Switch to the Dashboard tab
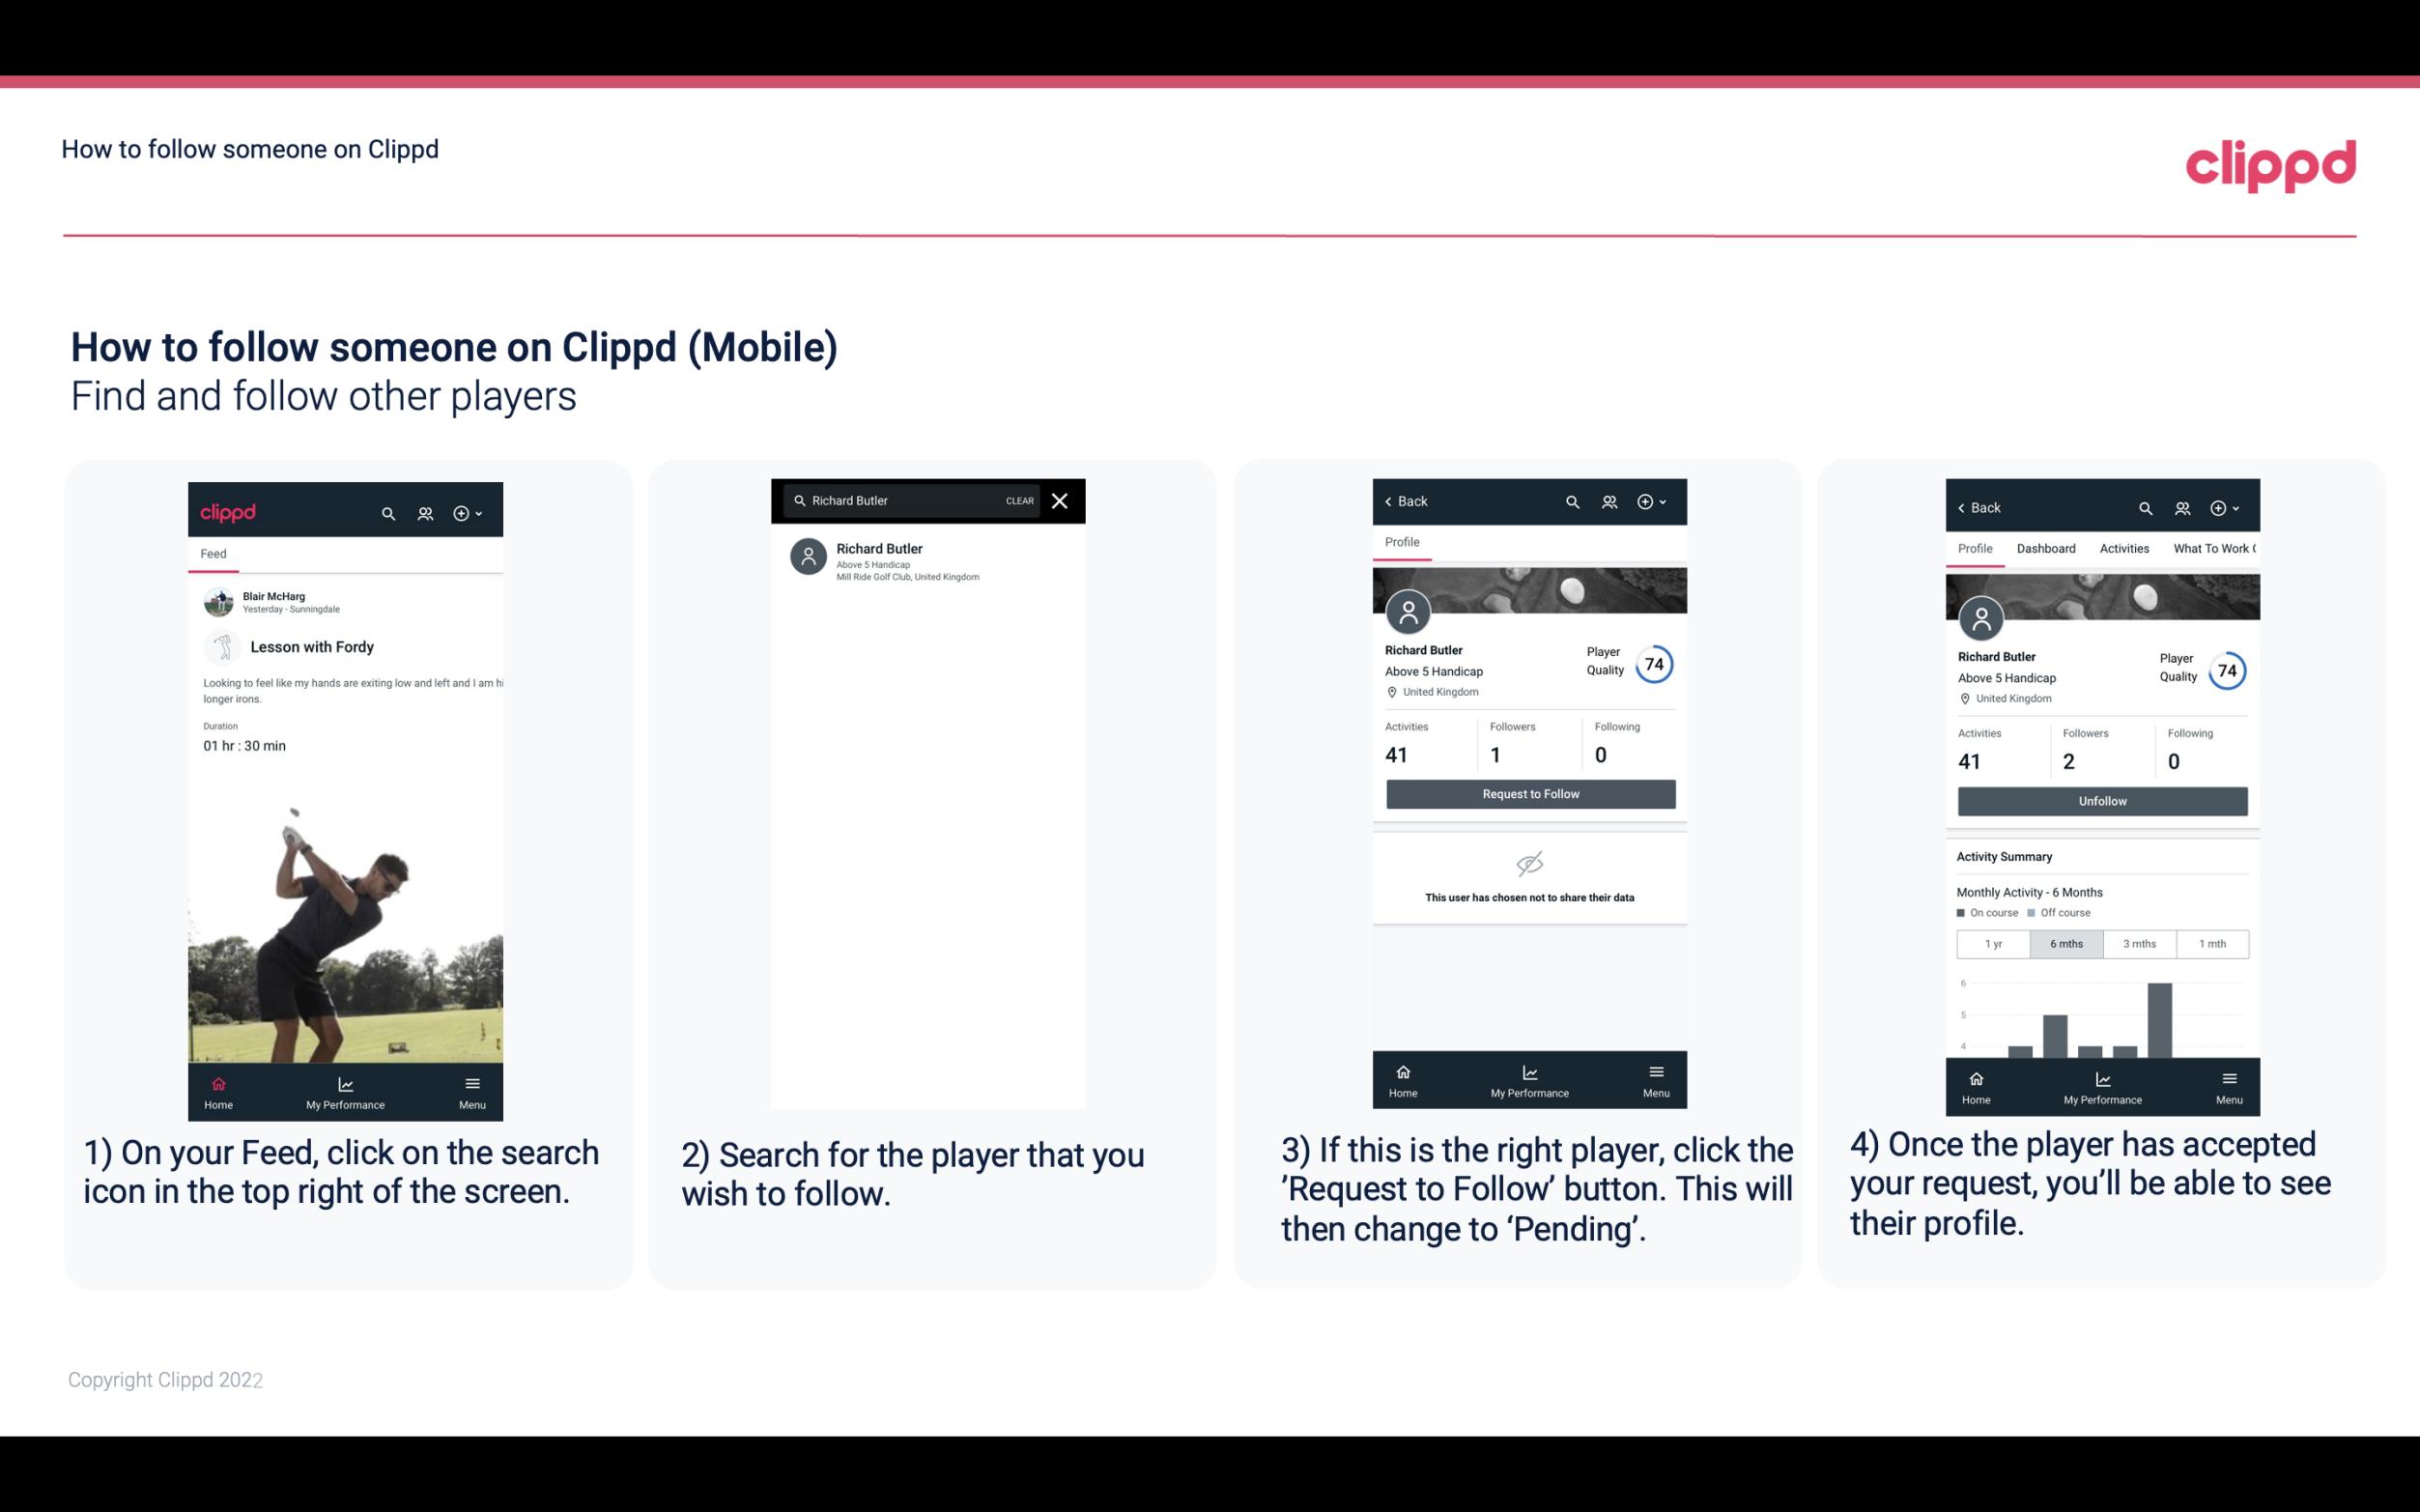This screenshot has width=2420, height=1512. 2047,549
